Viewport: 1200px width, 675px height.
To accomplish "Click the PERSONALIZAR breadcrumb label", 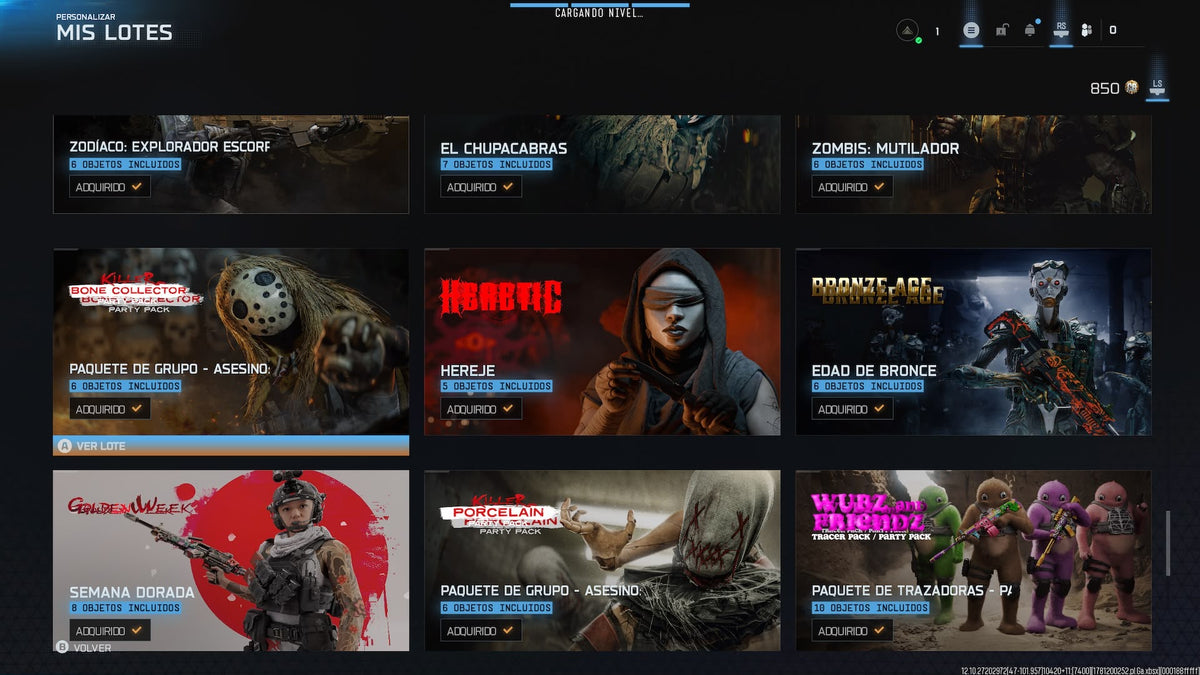I will (x=85, y=17).
